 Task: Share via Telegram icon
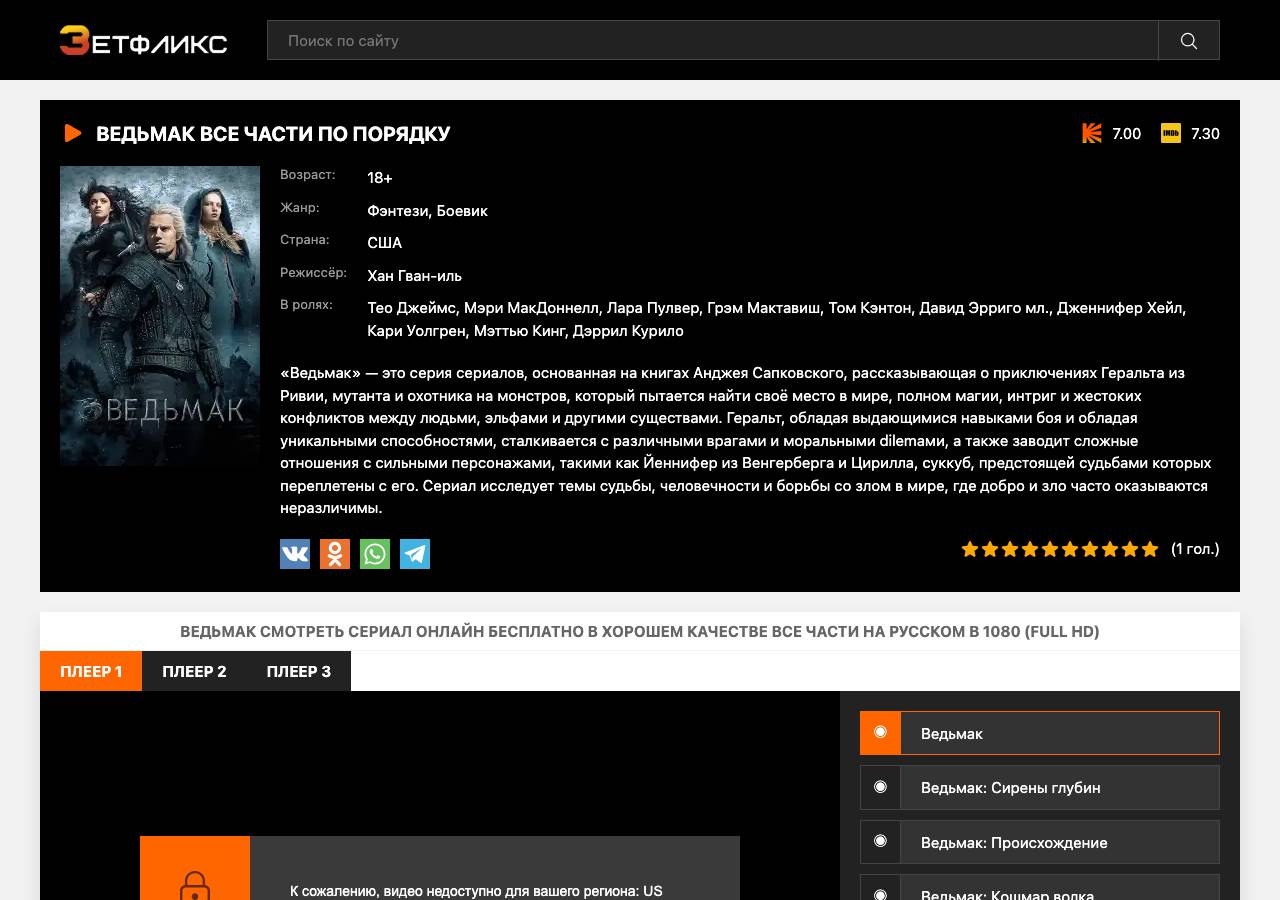415,554
